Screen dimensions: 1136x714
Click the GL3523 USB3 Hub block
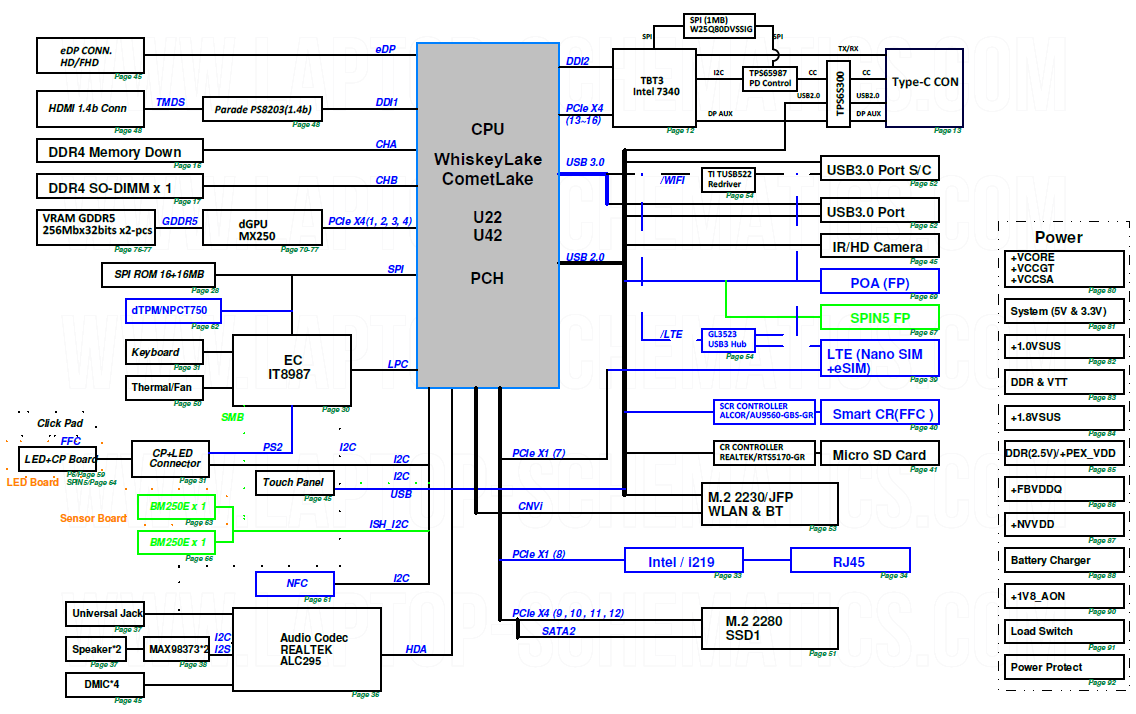point(728,340)
